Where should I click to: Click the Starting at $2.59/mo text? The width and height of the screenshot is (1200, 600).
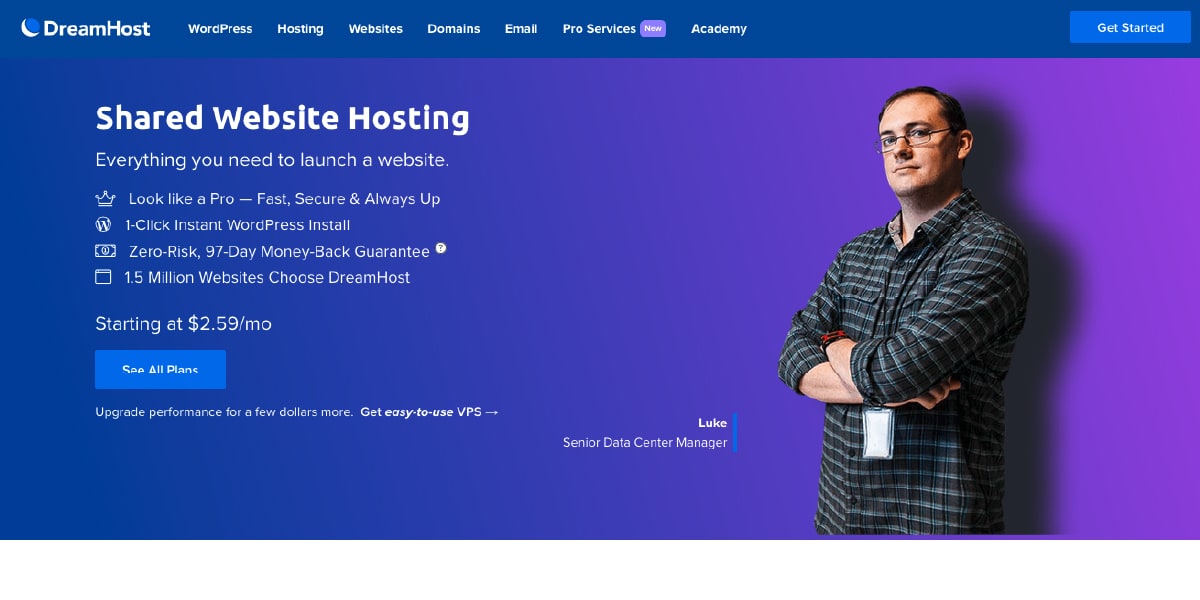183,323
